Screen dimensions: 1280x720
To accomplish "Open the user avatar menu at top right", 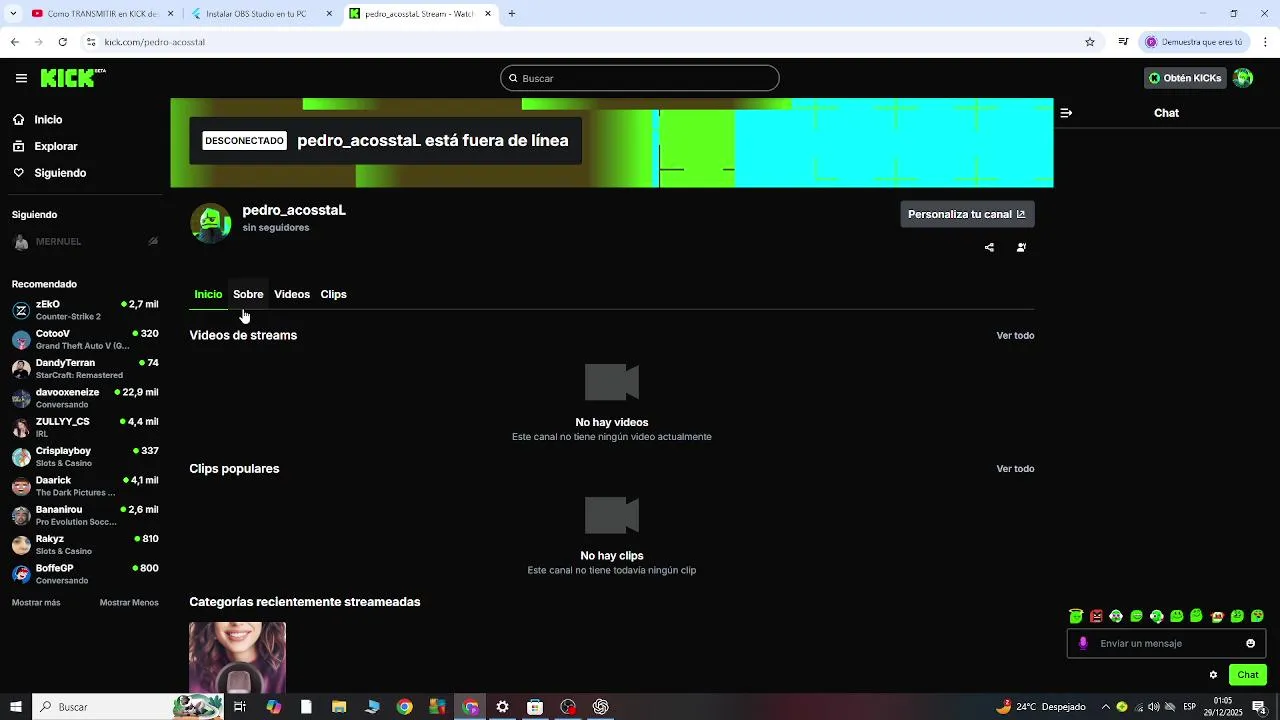I will tap(1243, 78).
